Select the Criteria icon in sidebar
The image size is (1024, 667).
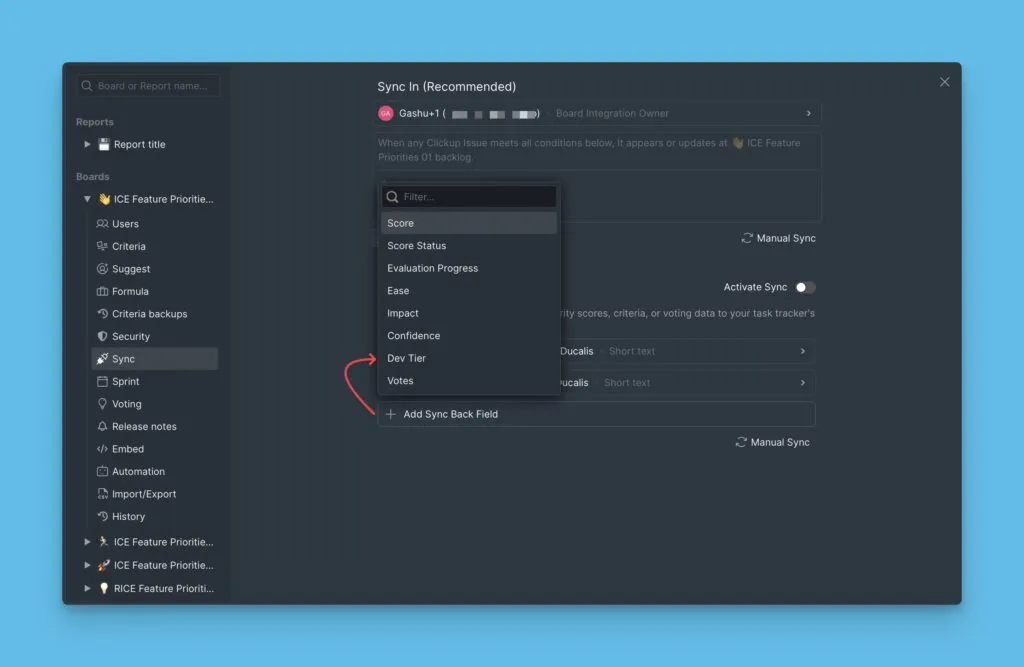point(102,246)
